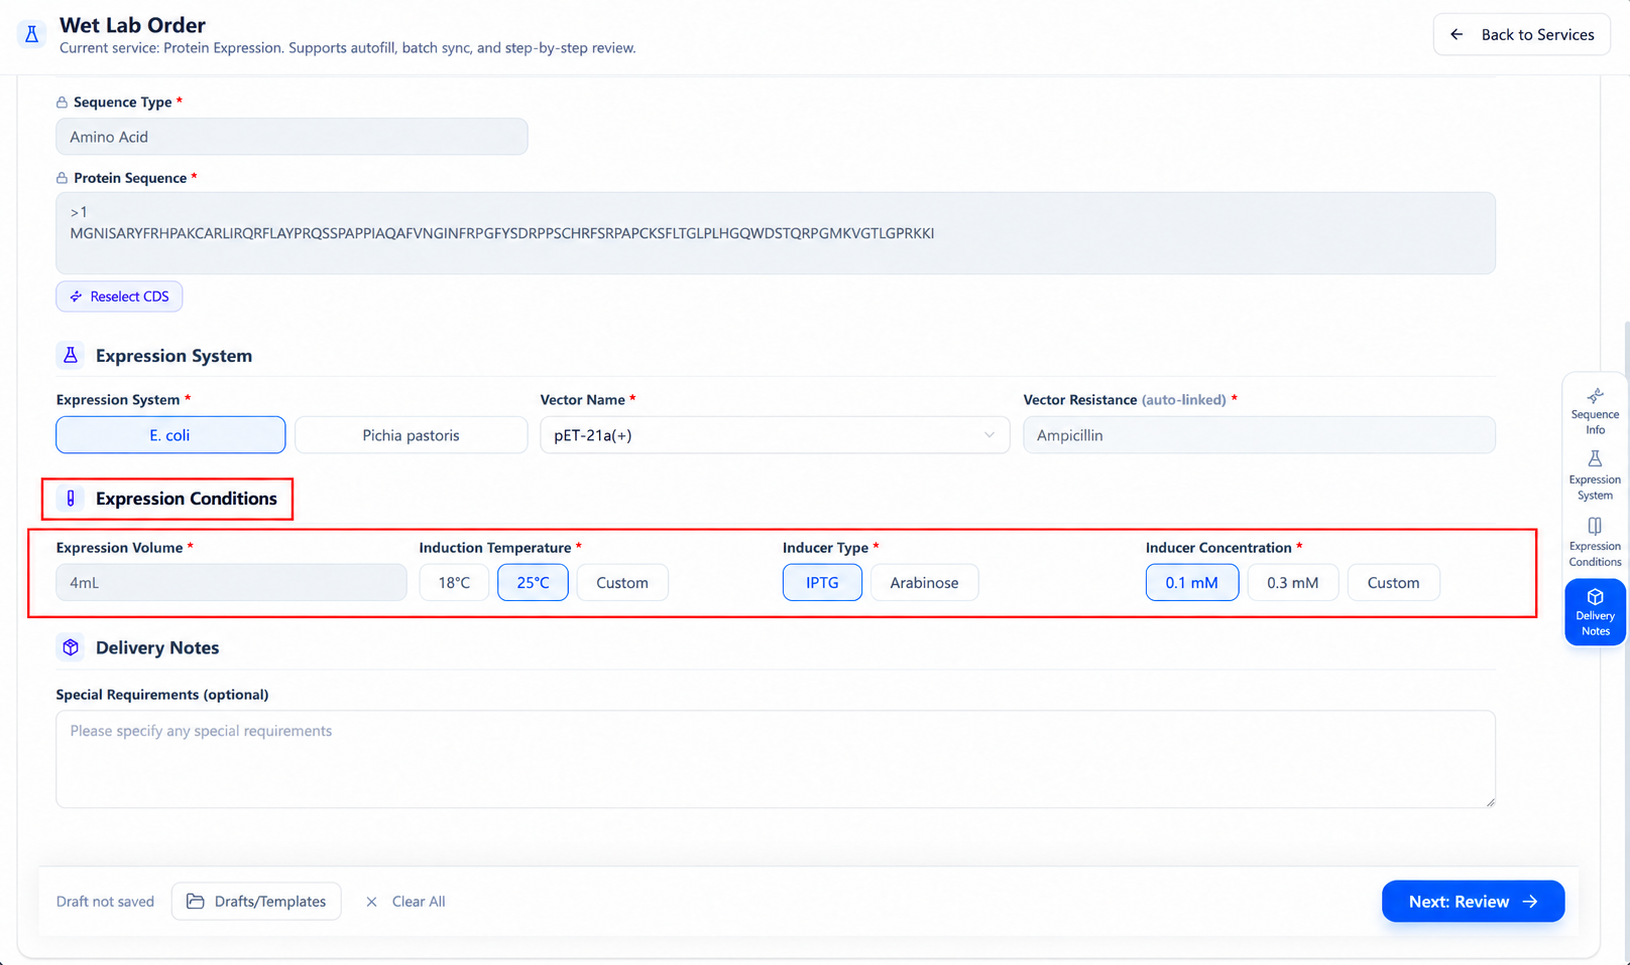Click the sparkle icon in Reselect CDS
1630x965 pixels.
[76, 296]
